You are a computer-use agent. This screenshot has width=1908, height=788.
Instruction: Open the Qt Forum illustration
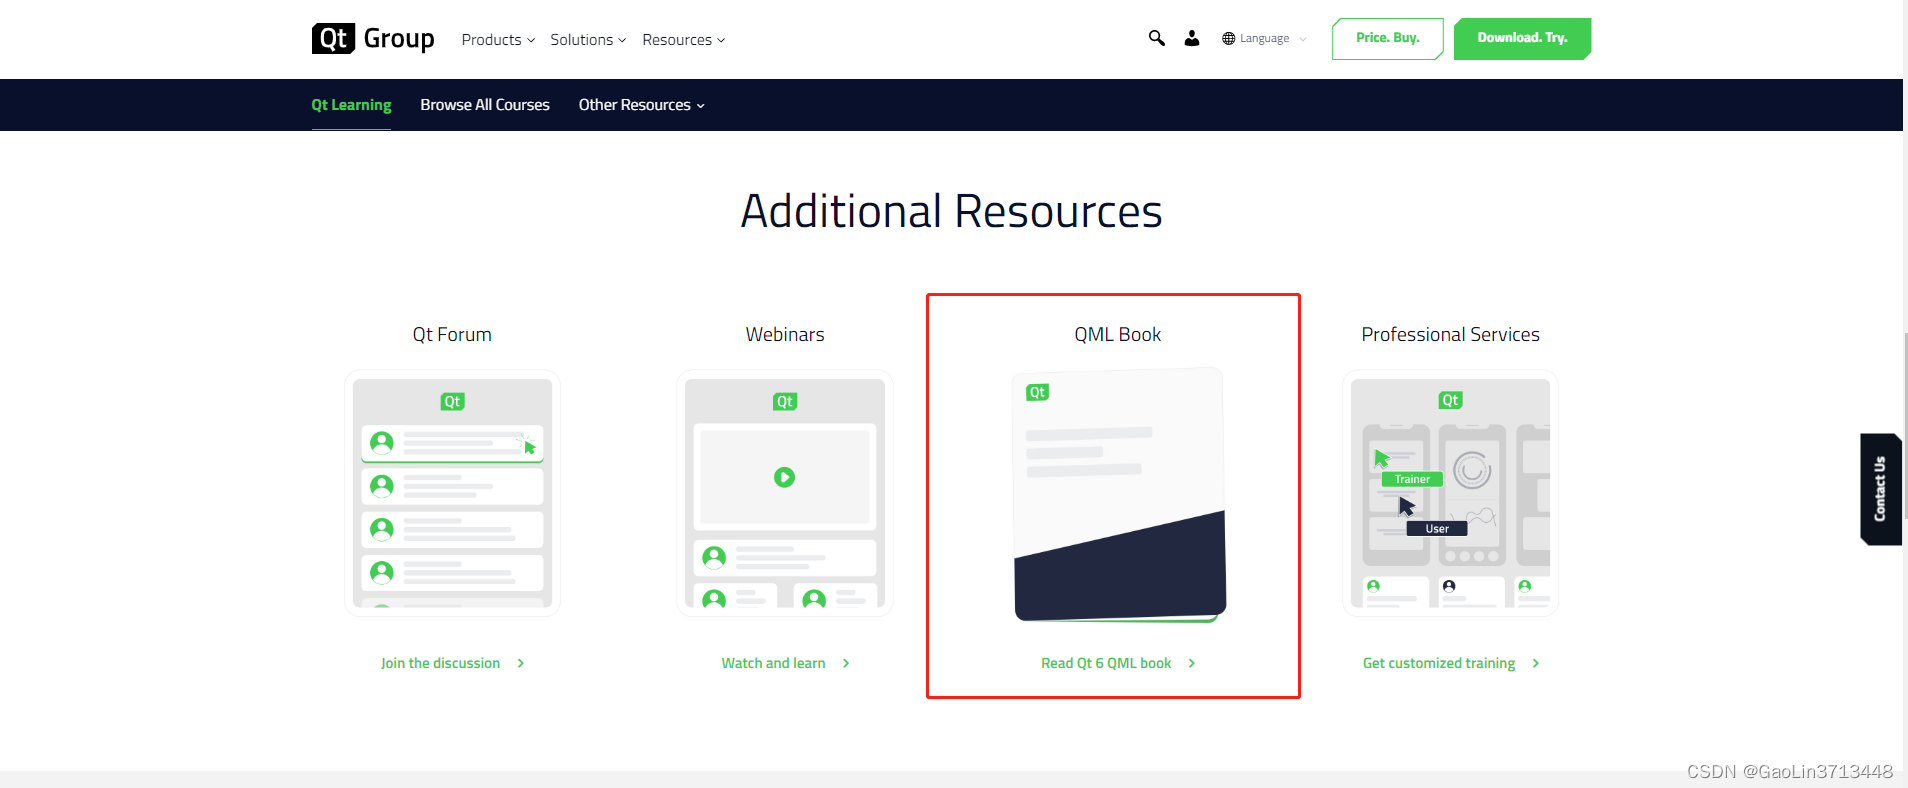(x=452, y=493)
